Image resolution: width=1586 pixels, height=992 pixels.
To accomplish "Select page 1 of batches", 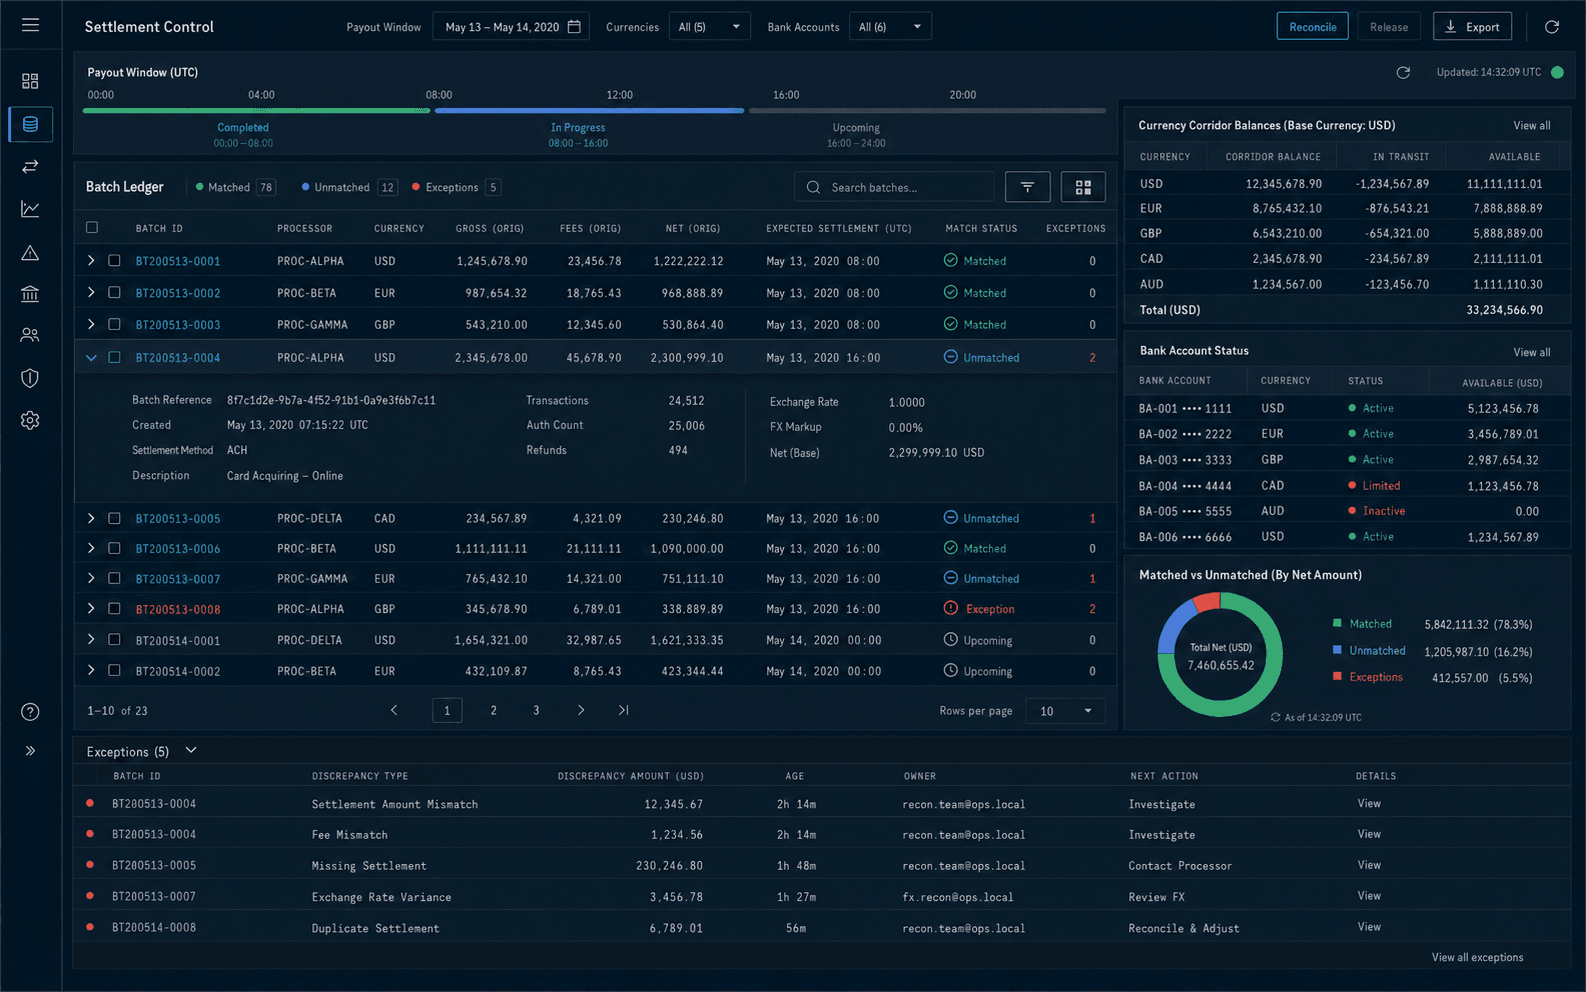I will click(447, 710).
